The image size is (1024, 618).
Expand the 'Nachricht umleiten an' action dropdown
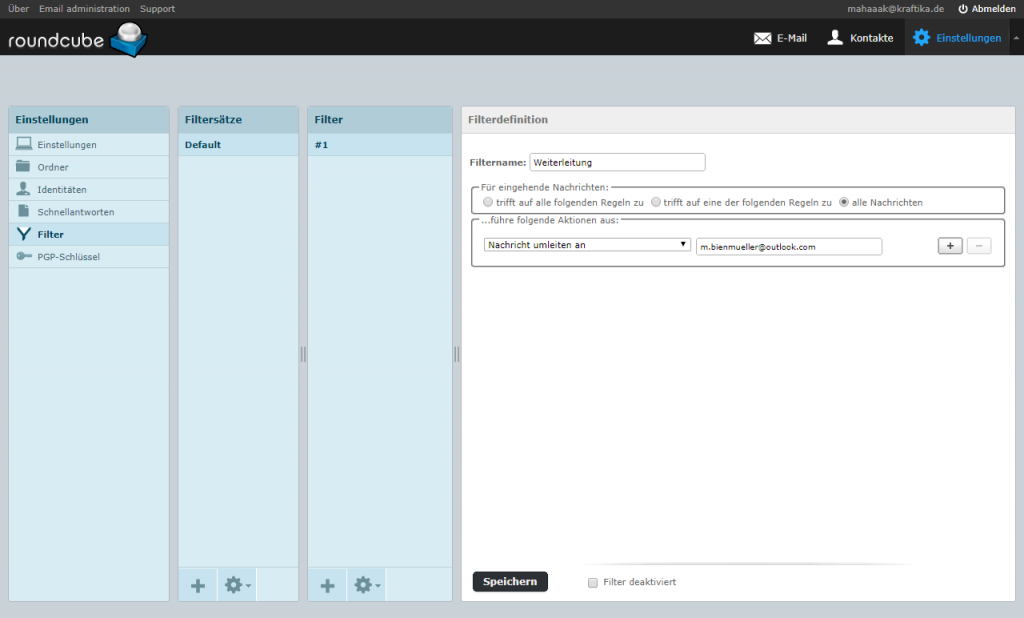point(586,245)
